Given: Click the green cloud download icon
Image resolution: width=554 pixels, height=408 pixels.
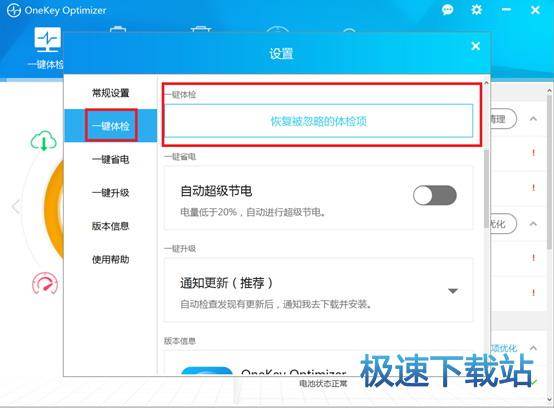Looking at the screenshot, I should pyautogui.click(x=43, y=140).
